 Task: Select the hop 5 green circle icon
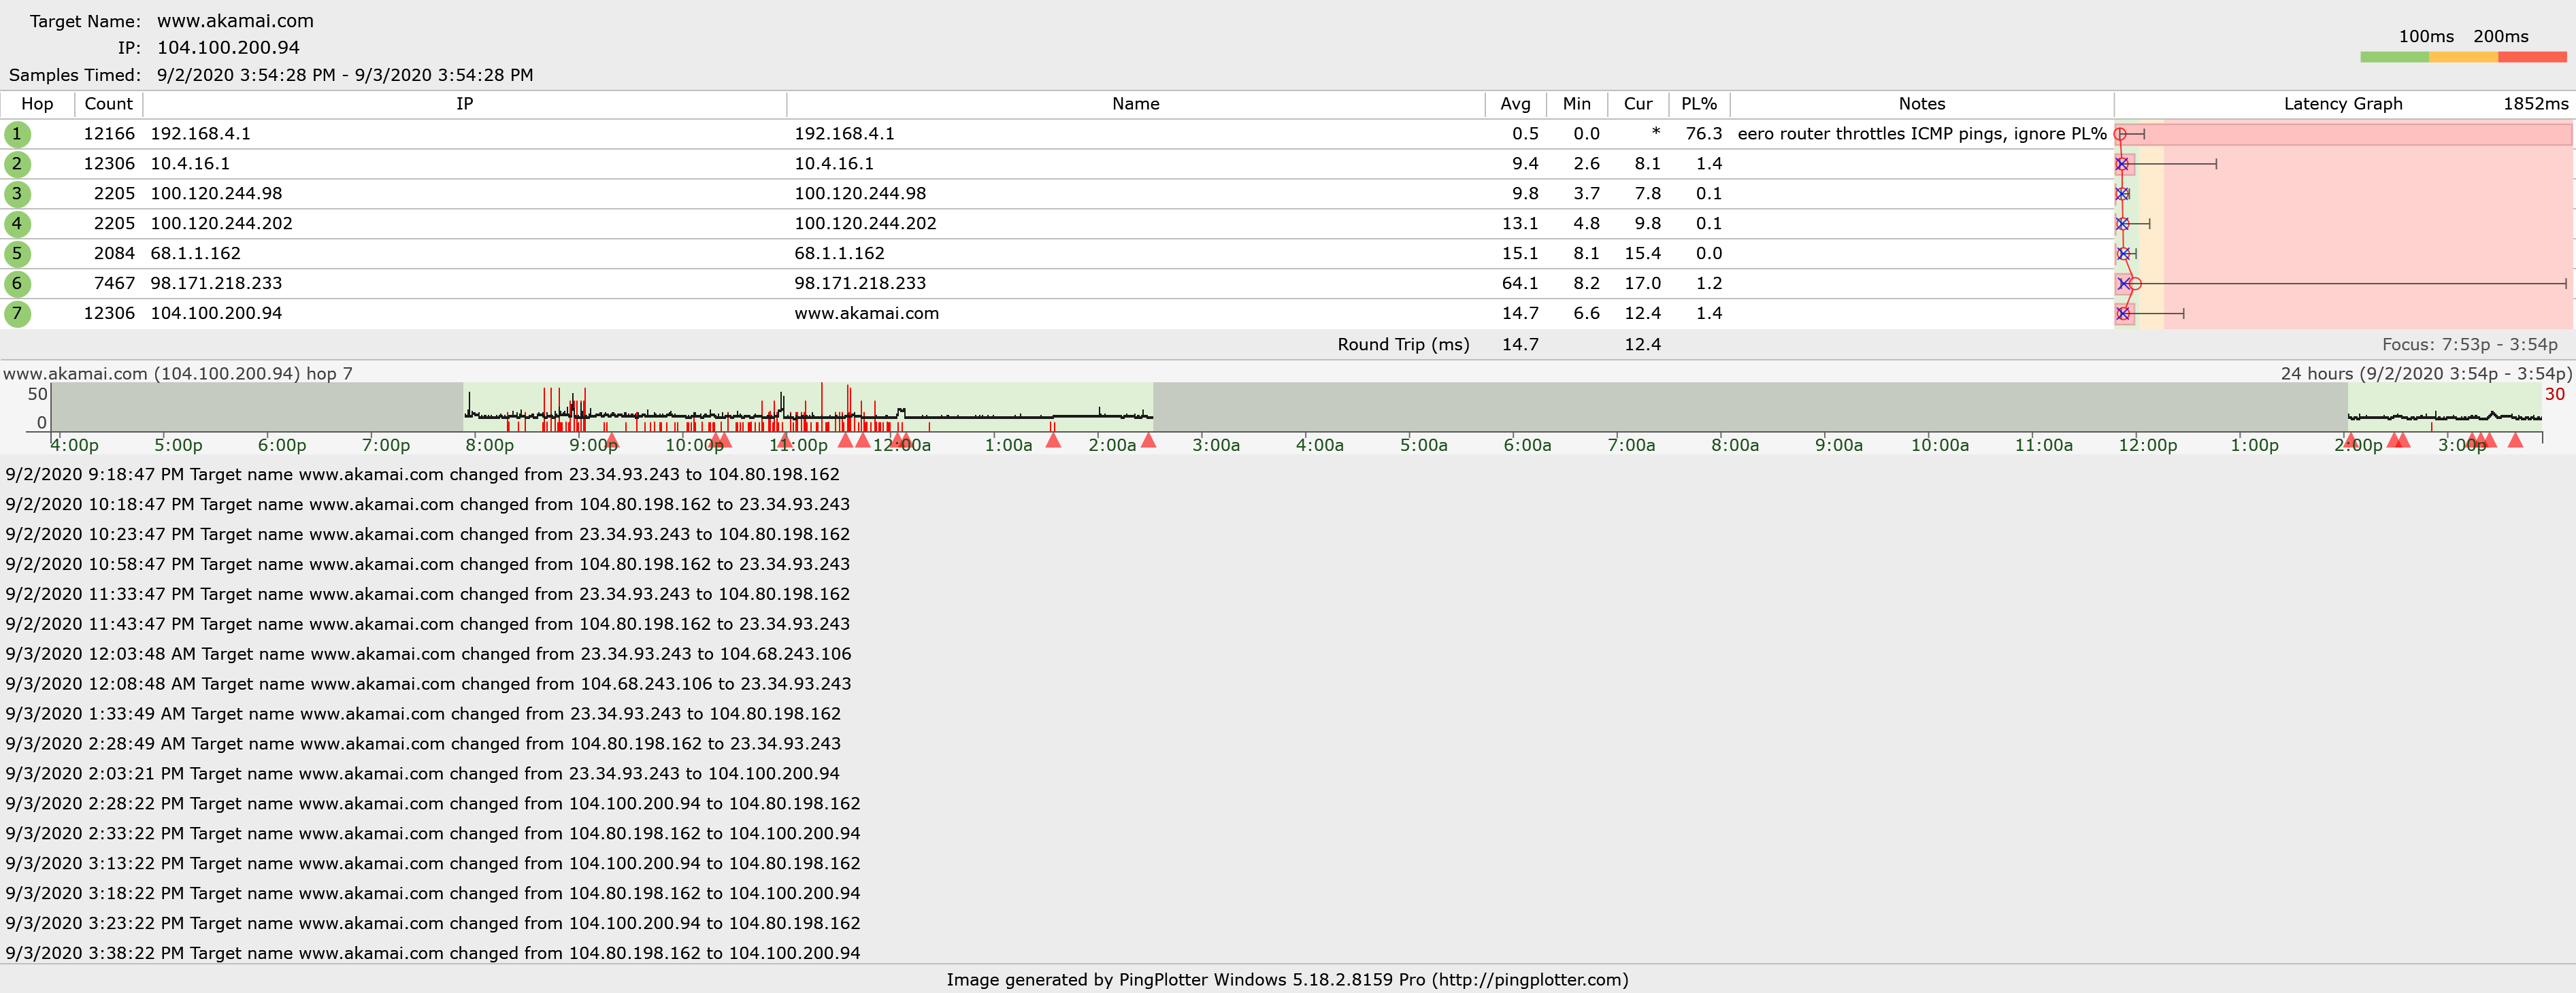(17, 254)
